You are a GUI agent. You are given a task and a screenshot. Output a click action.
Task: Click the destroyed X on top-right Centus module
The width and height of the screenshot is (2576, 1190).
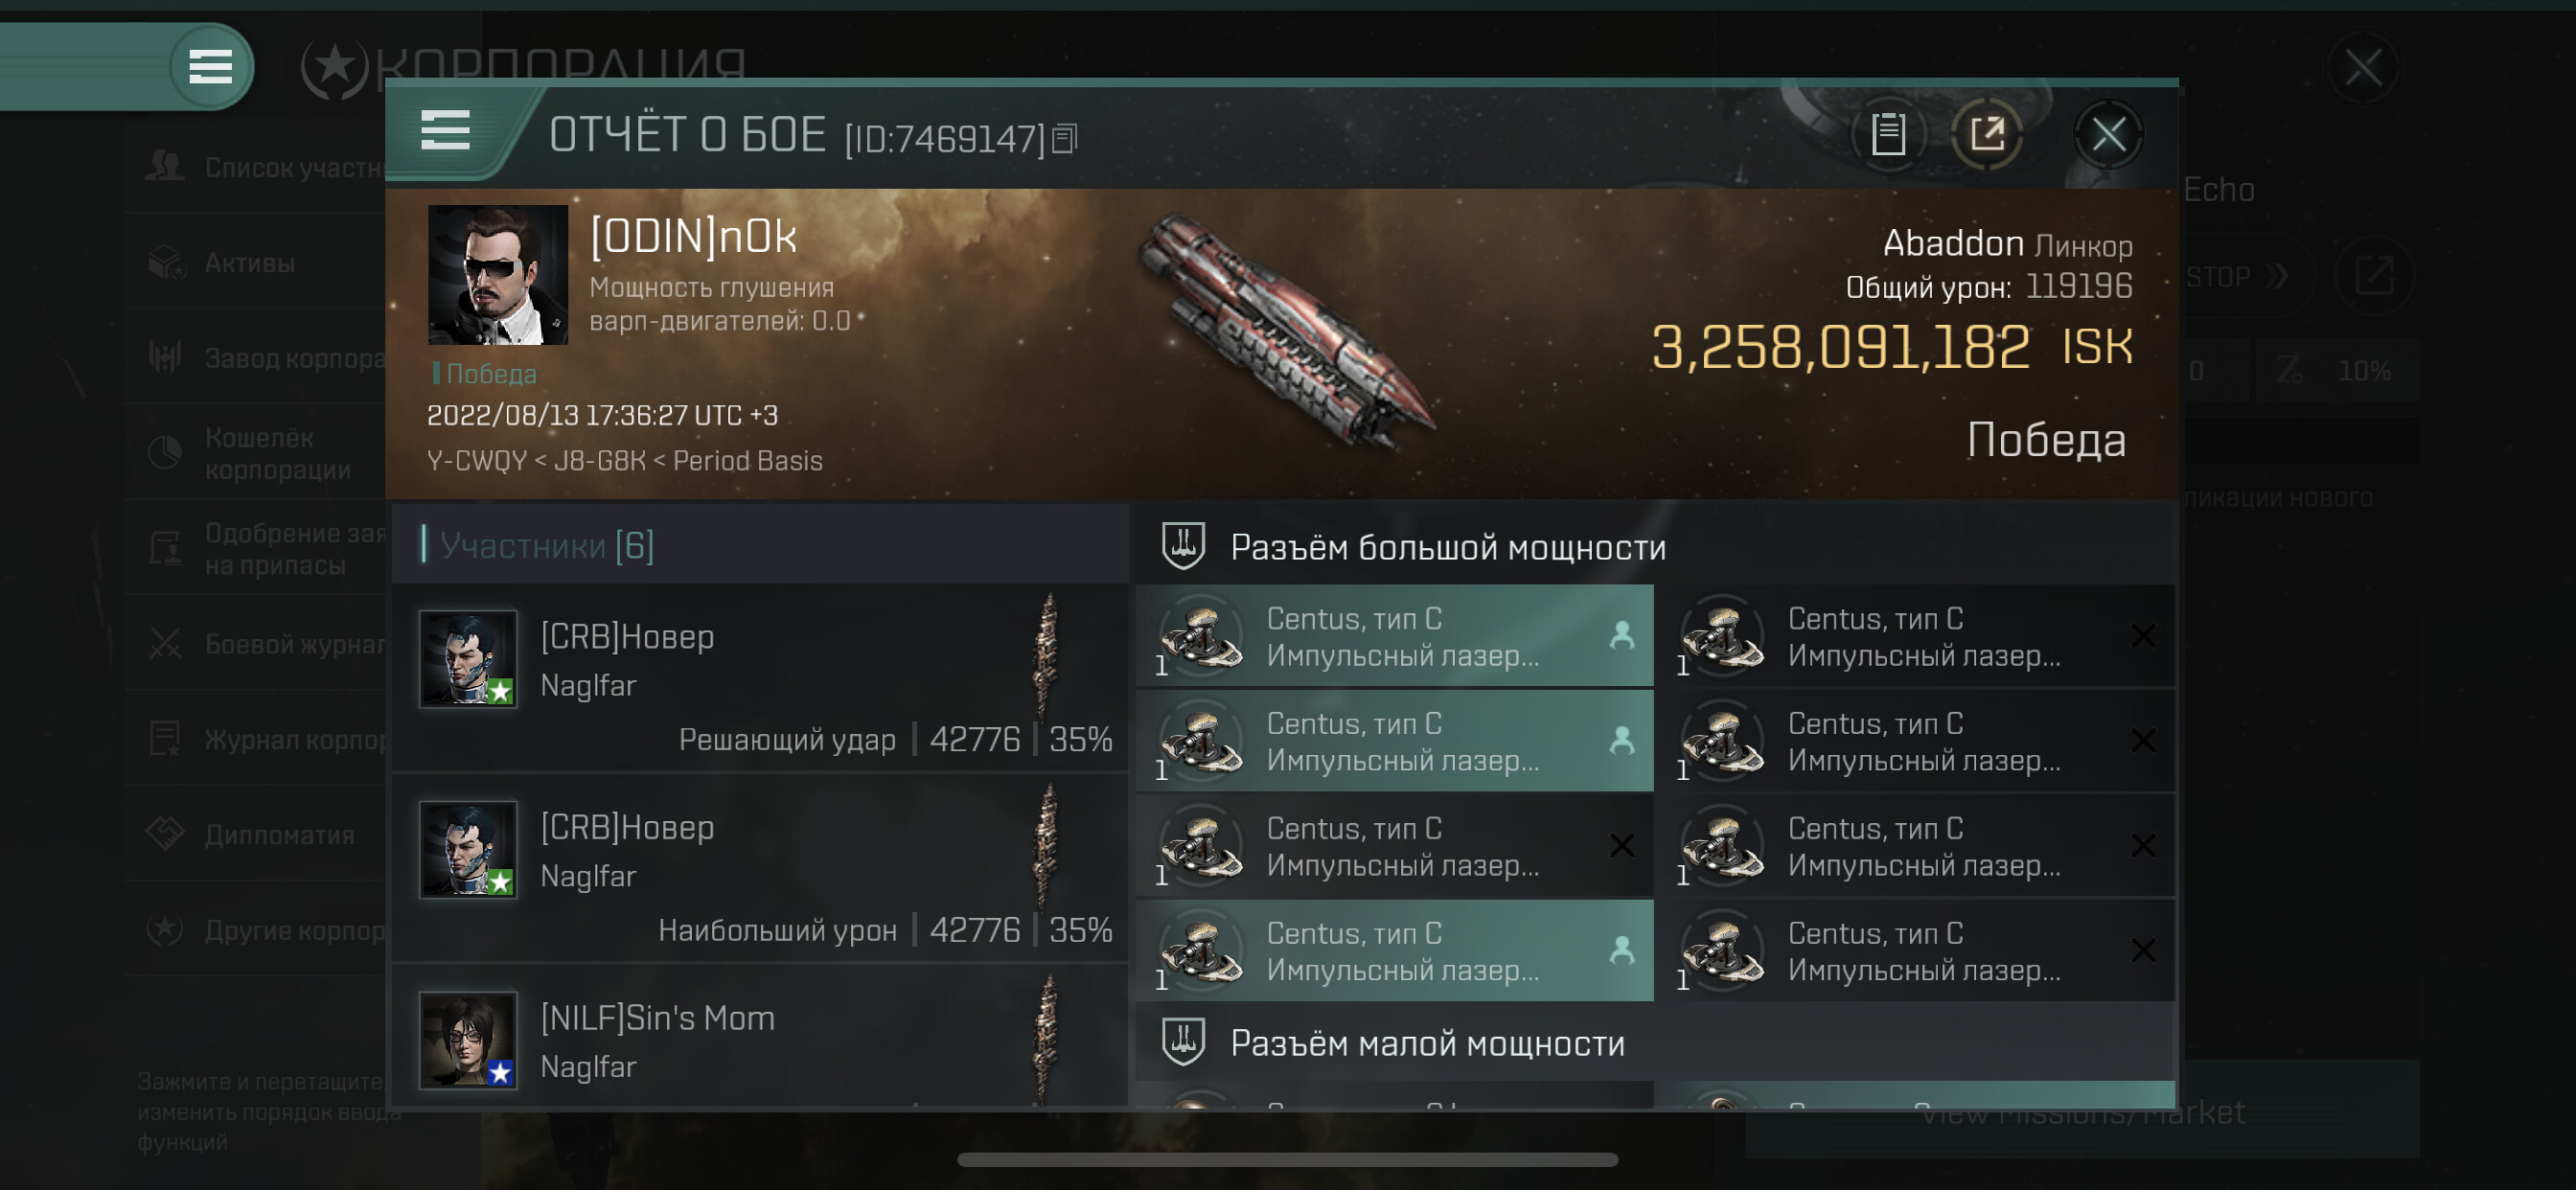[x=2142, y=636]
